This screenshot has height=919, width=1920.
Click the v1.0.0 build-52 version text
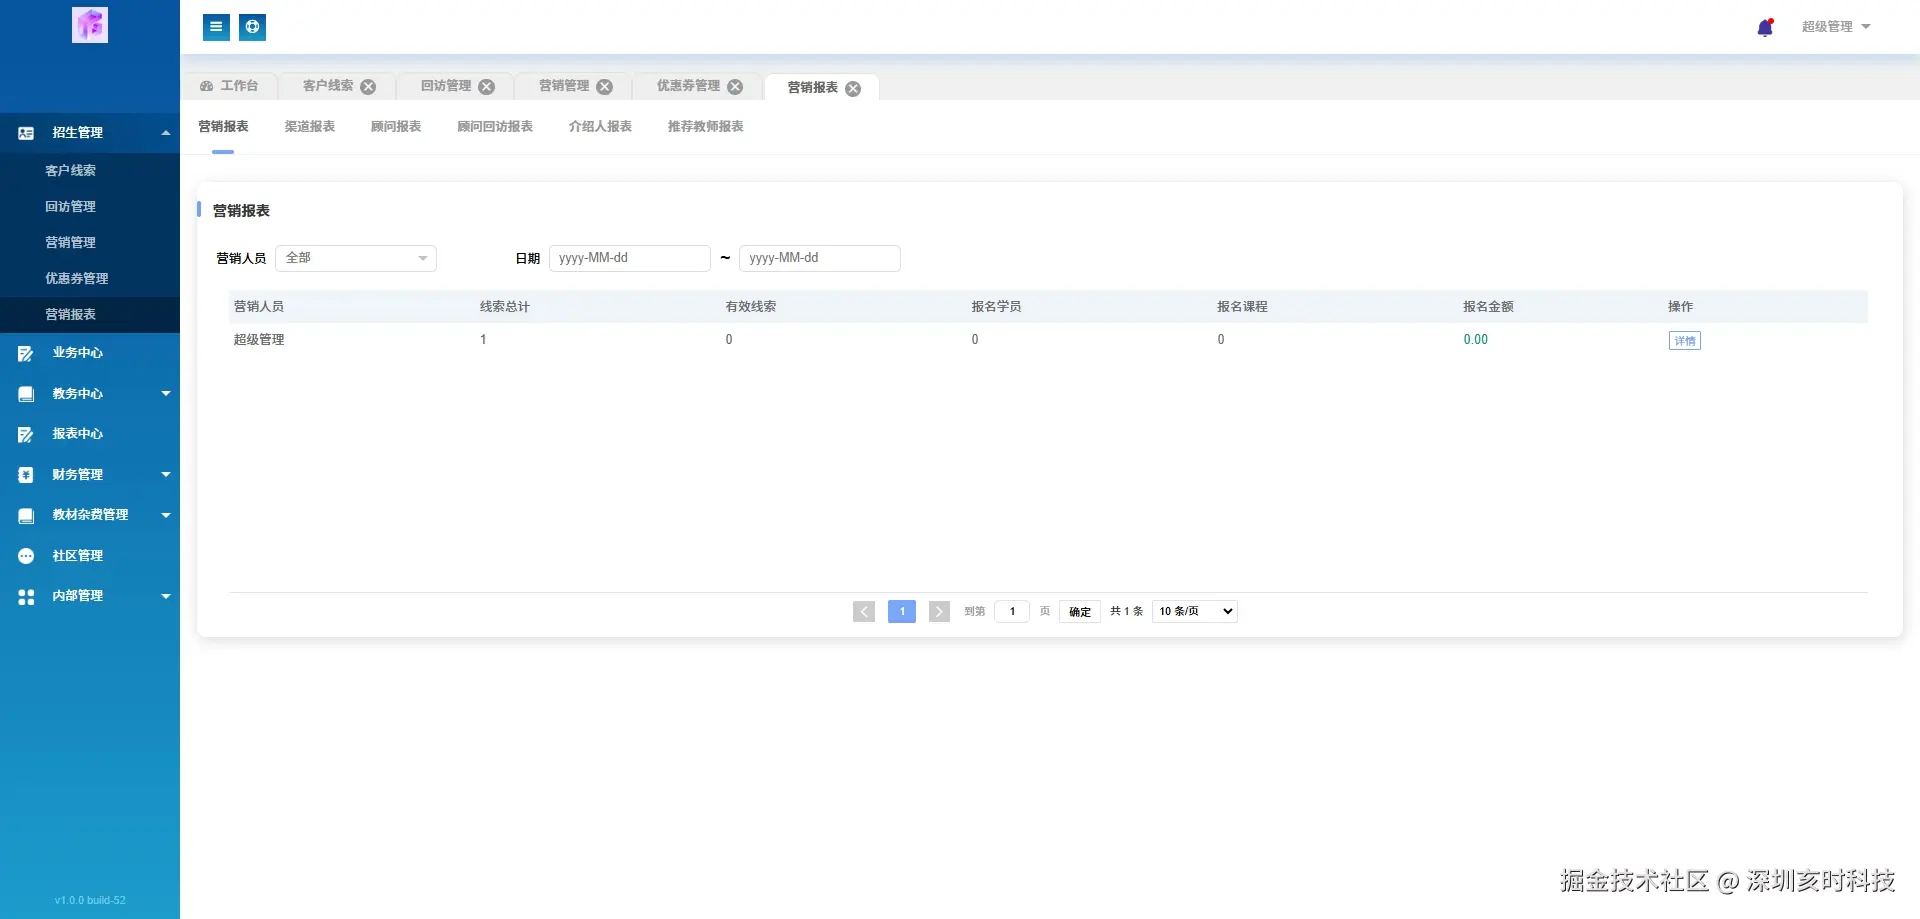point(90,900)
